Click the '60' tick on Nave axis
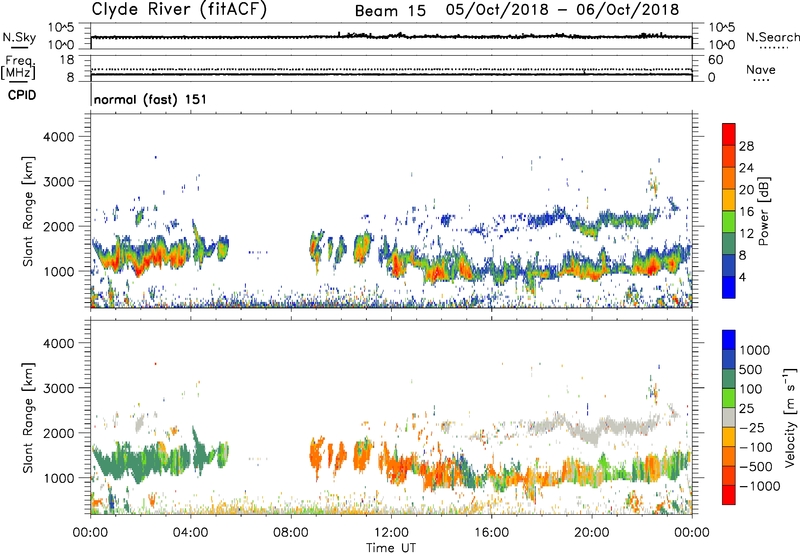 coord(715,60)
